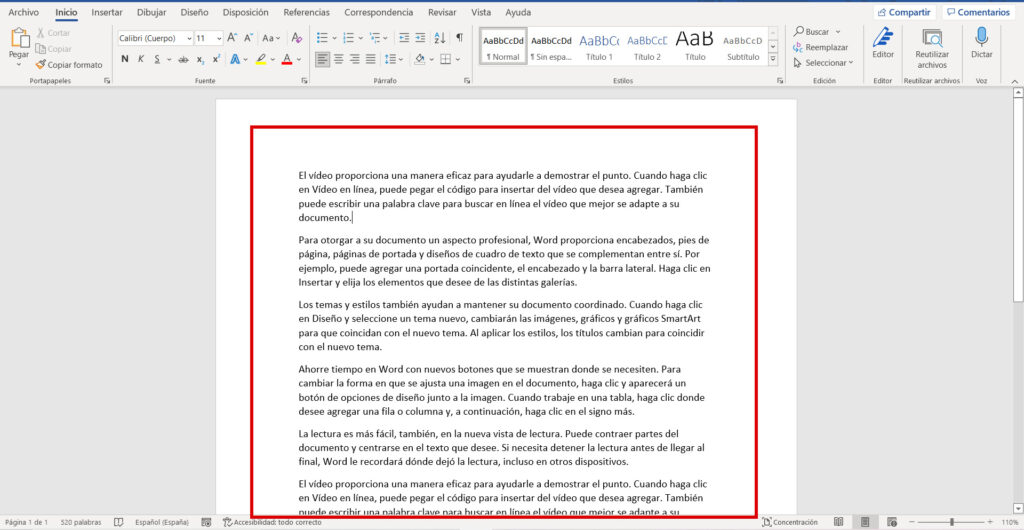Screen dimensions: 1024x530
Task: Sort text with the A-Z sort icon
Action: point(439,38)
